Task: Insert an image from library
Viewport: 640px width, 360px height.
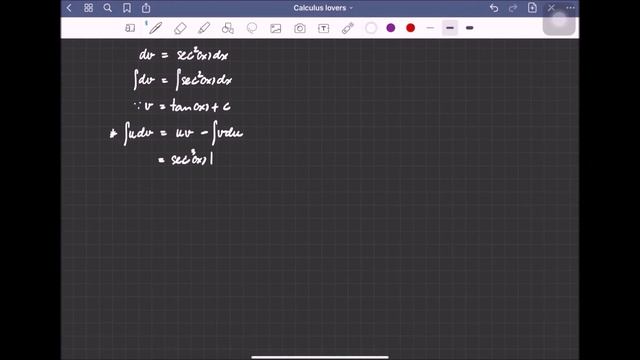Action: pyautogui.click(x=276, y=28)
